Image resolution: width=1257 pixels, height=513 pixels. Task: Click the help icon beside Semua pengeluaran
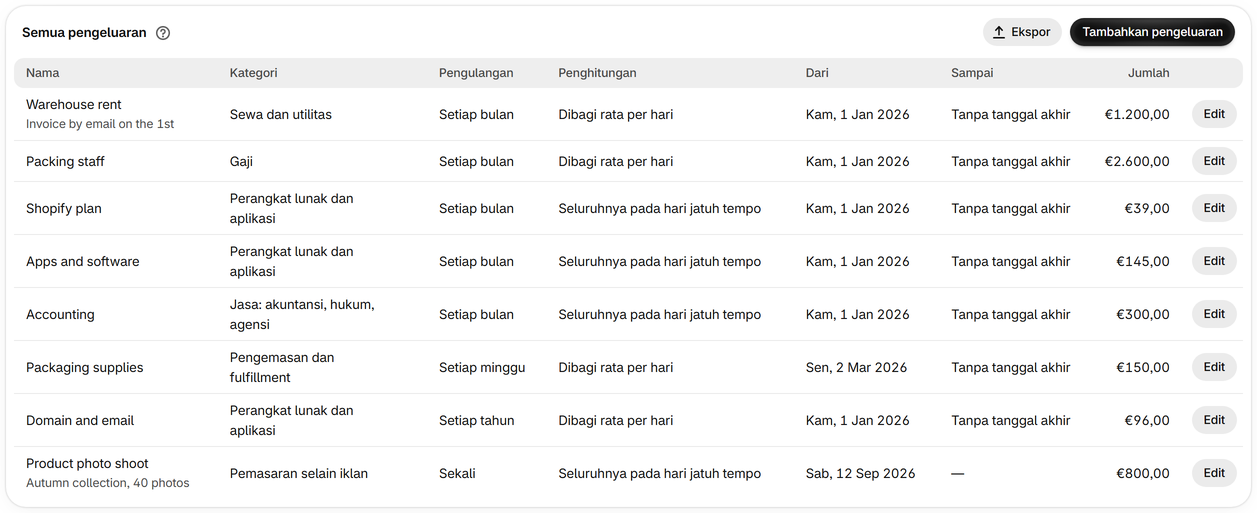163,33
